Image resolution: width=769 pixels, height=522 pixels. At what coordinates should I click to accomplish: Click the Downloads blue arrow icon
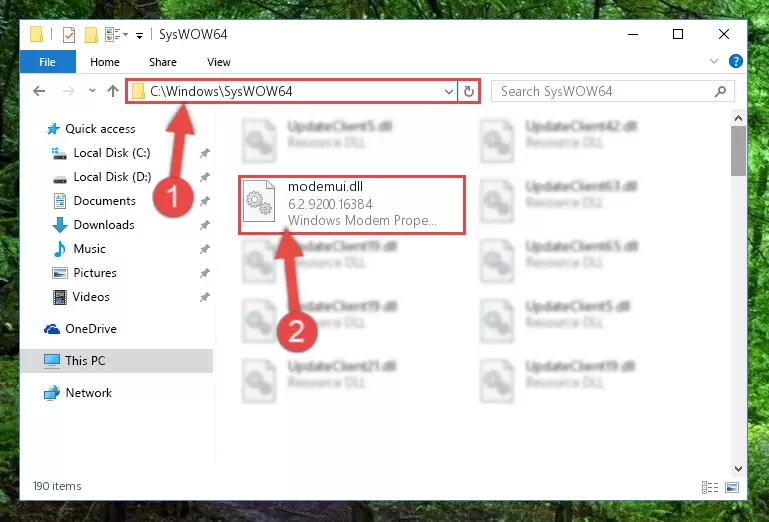(x=60, y=225)
